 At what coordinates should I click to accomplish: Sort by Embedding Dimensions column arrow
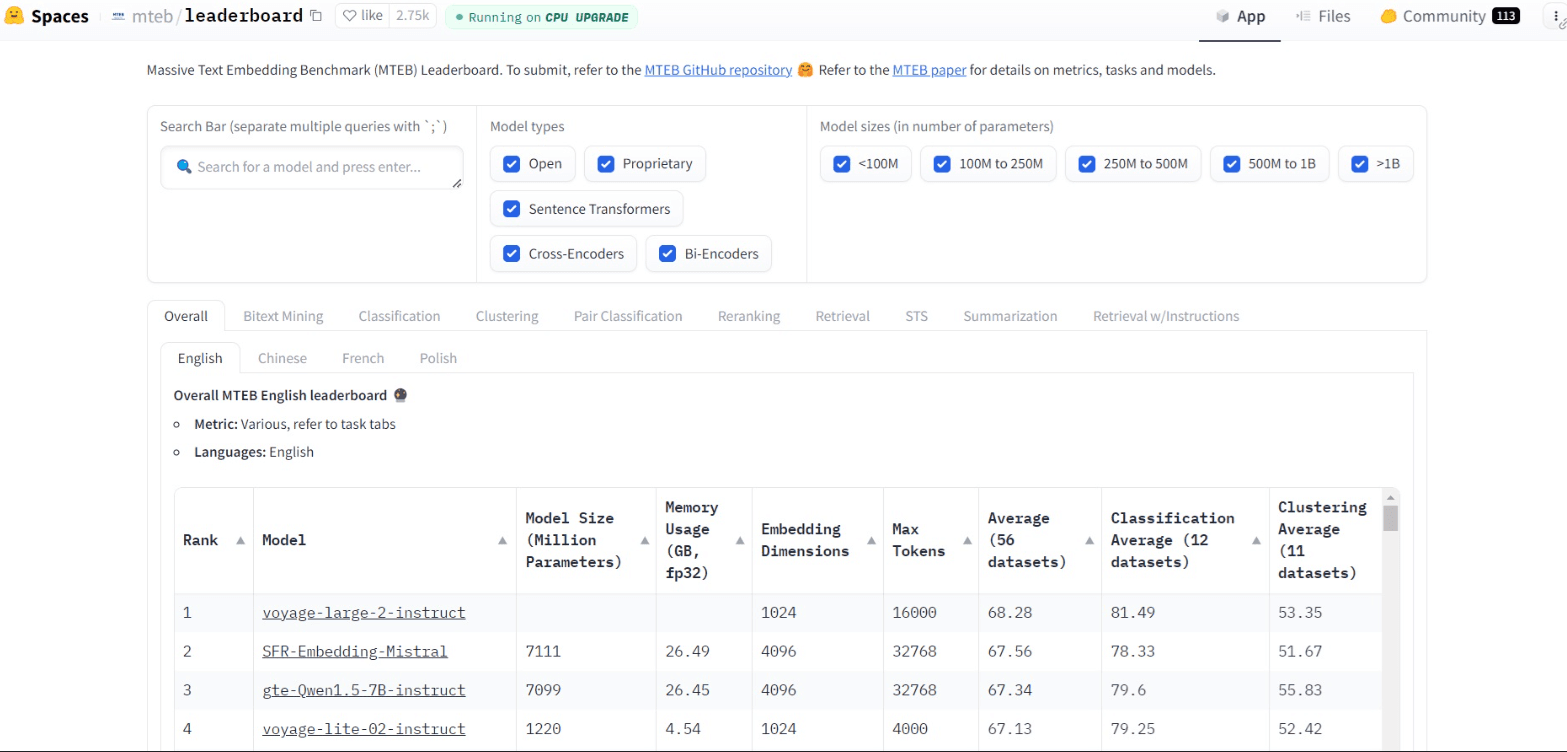click(870, 540)
